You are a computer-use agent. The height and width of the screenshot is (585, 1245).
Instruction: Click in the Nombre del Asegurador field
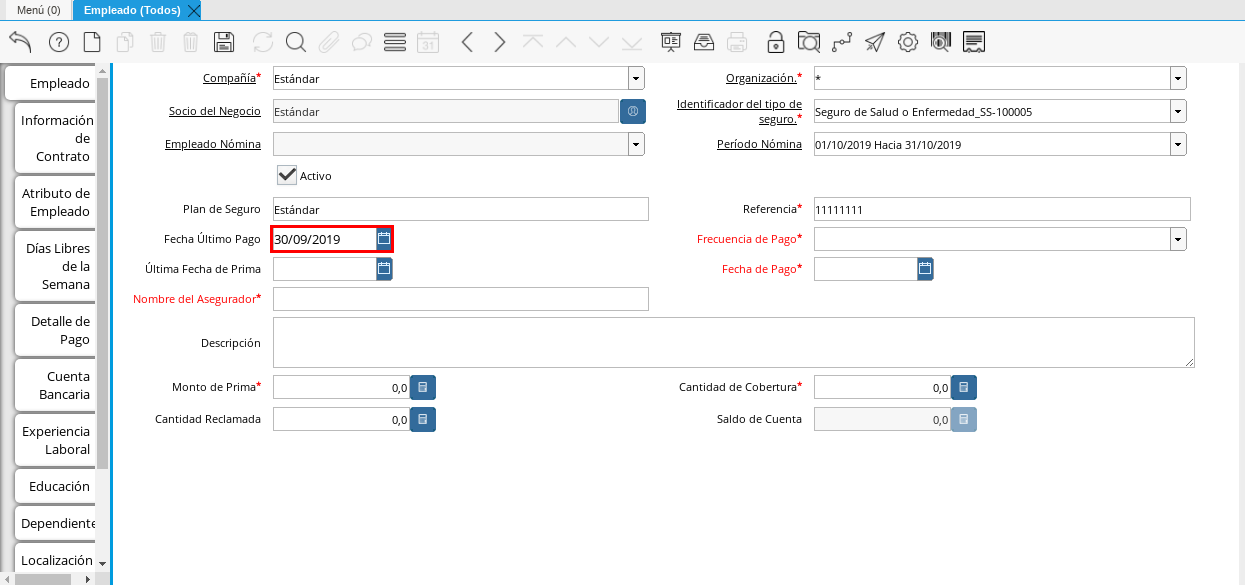click(461, 299)
